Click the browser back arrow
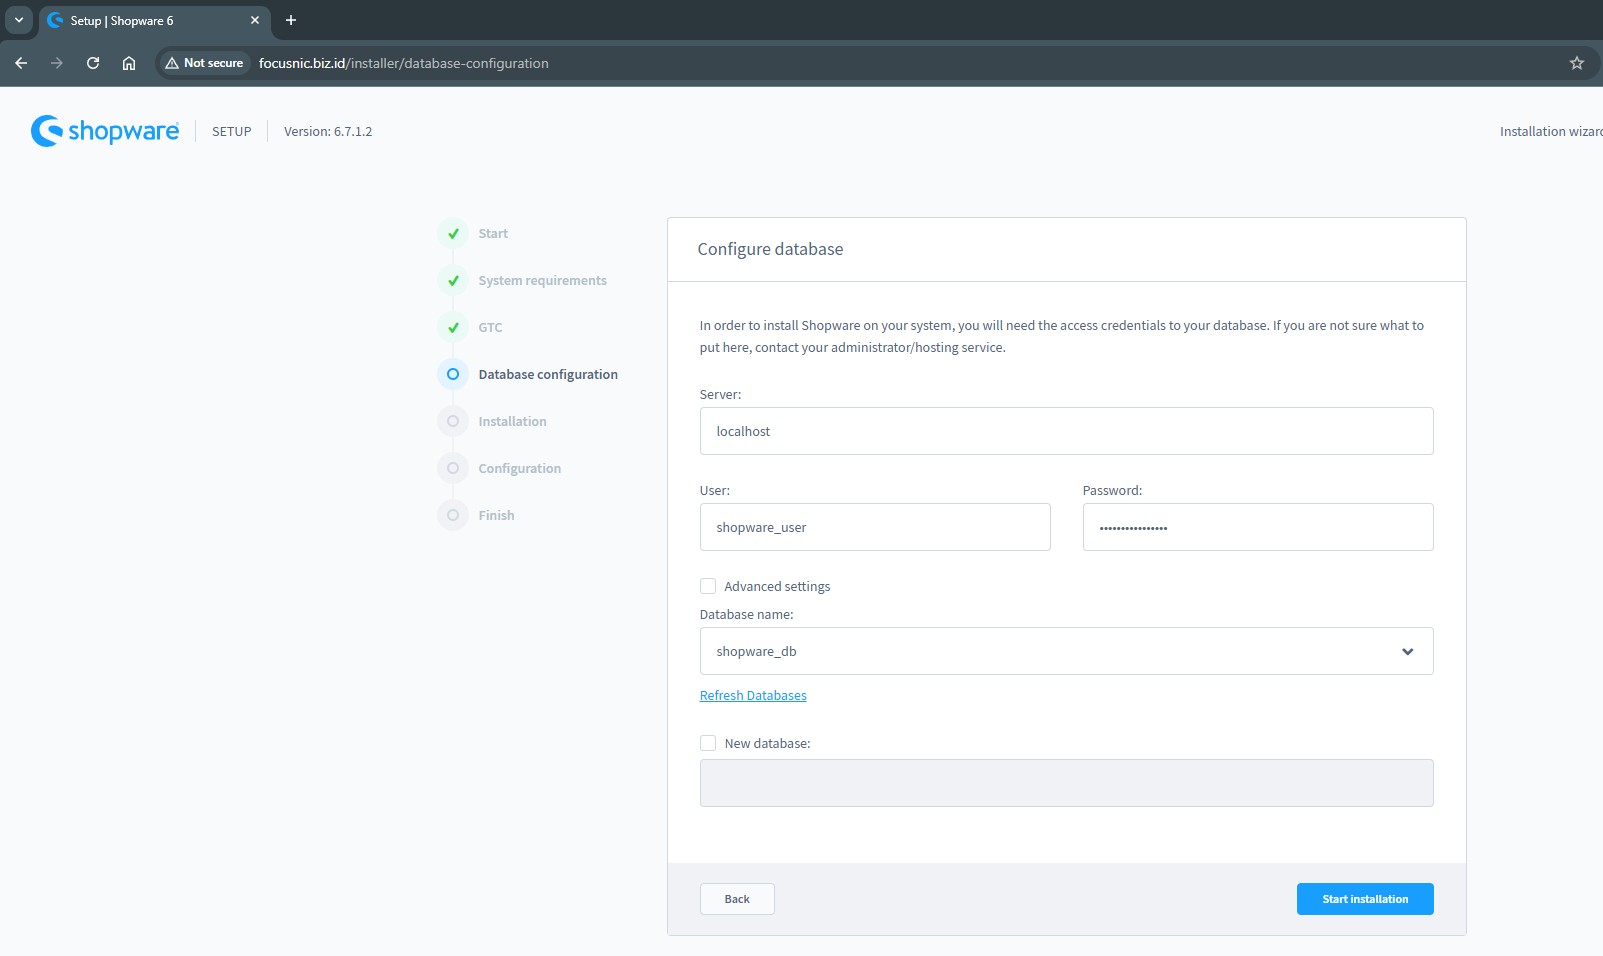1603x956 pixels. click(21, 63)
